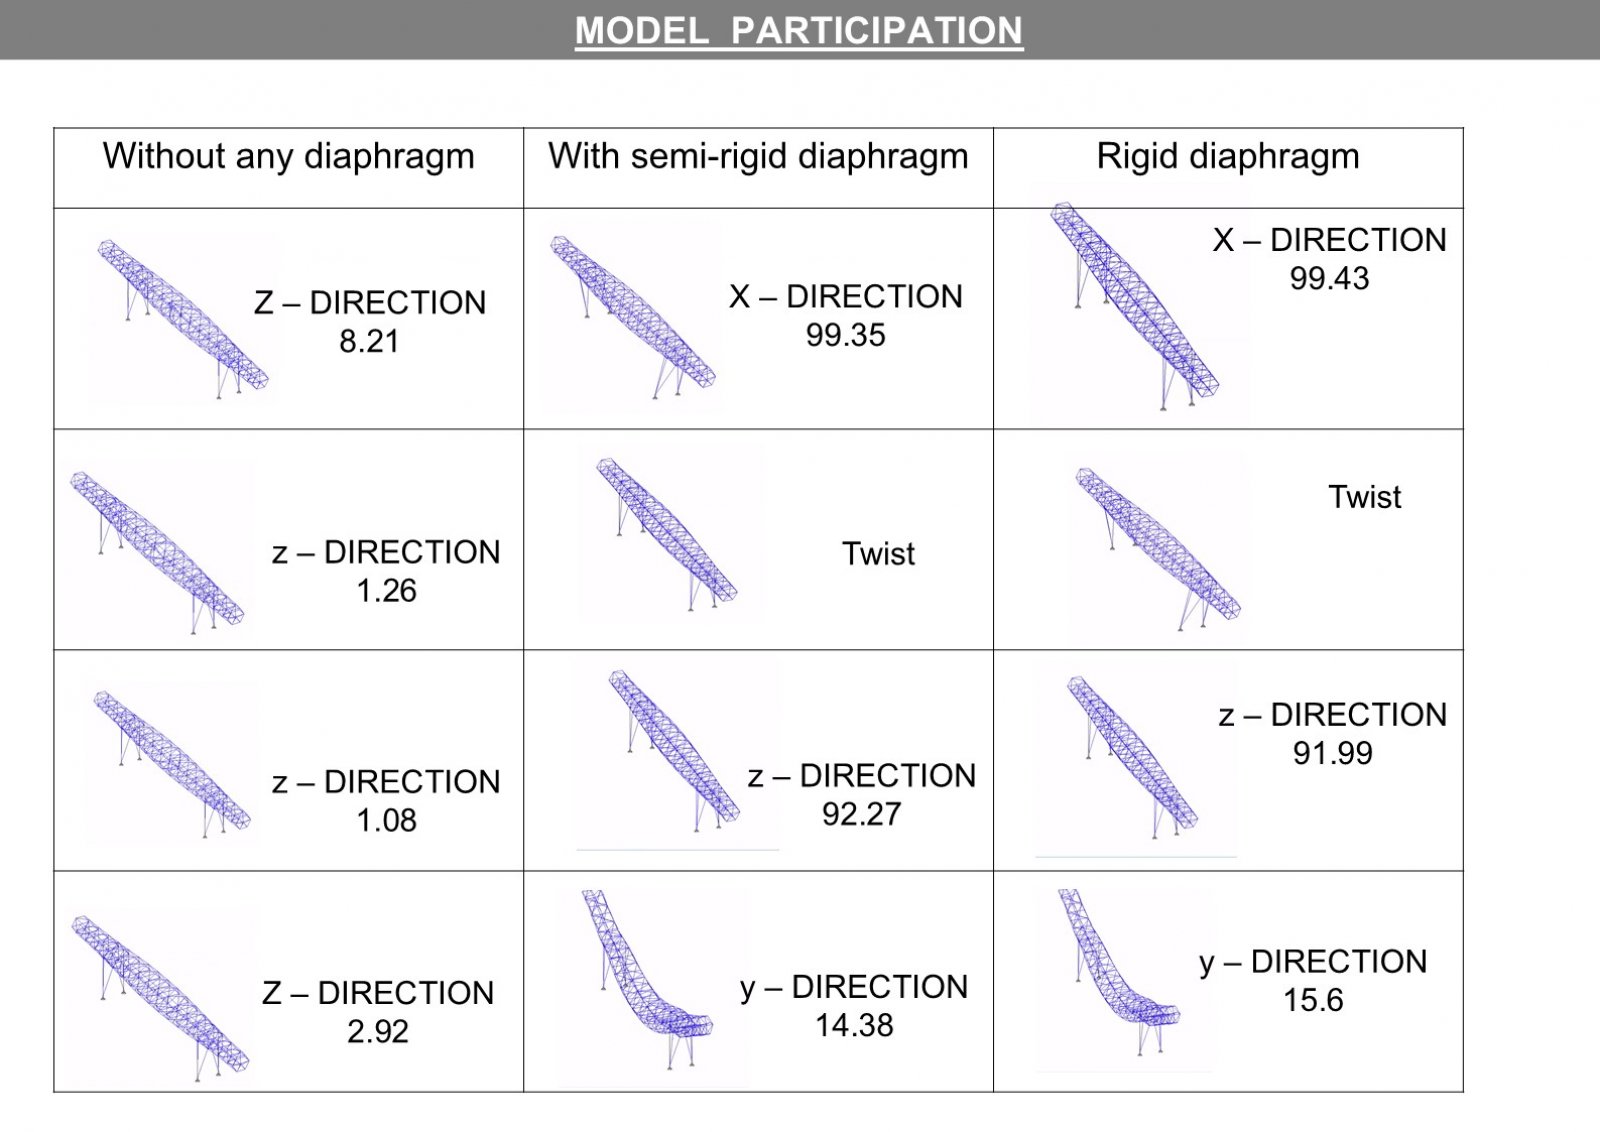The width and height of the screenshot is (1600, 1132).
Task: Click truss model thumbnail beside 2.92
Action: coord(160,997)
